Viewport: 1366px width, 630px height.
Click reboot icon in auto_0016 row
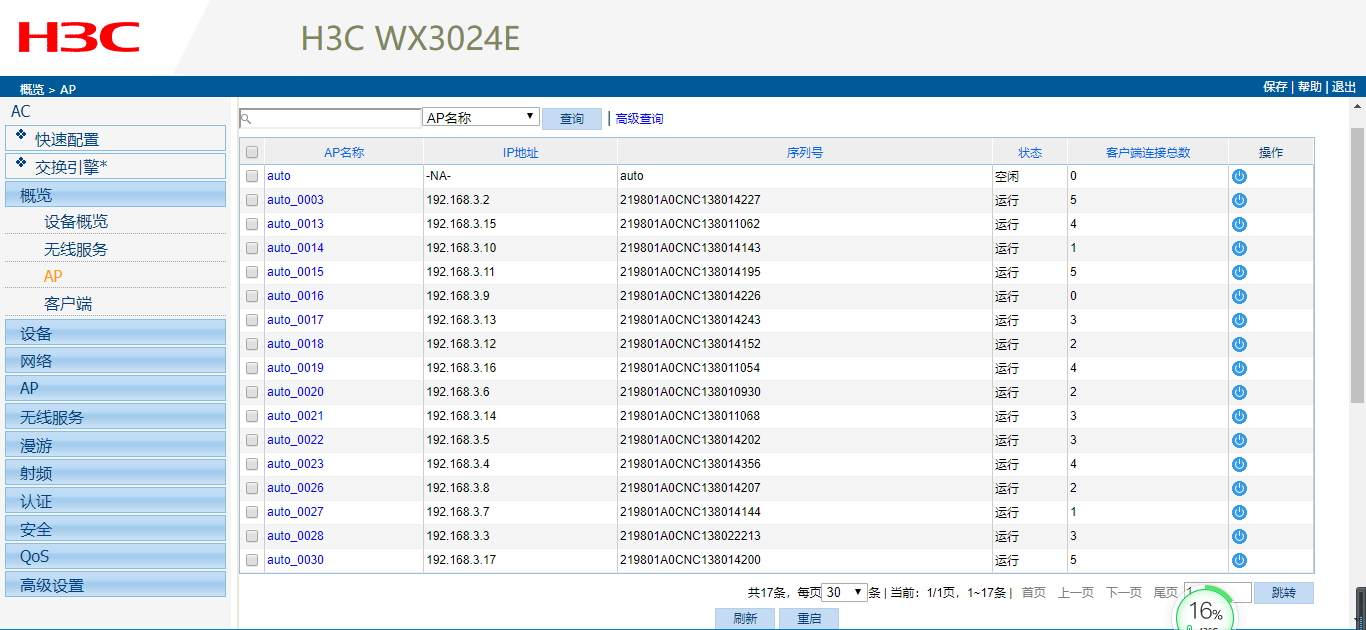coord(1239,296)
